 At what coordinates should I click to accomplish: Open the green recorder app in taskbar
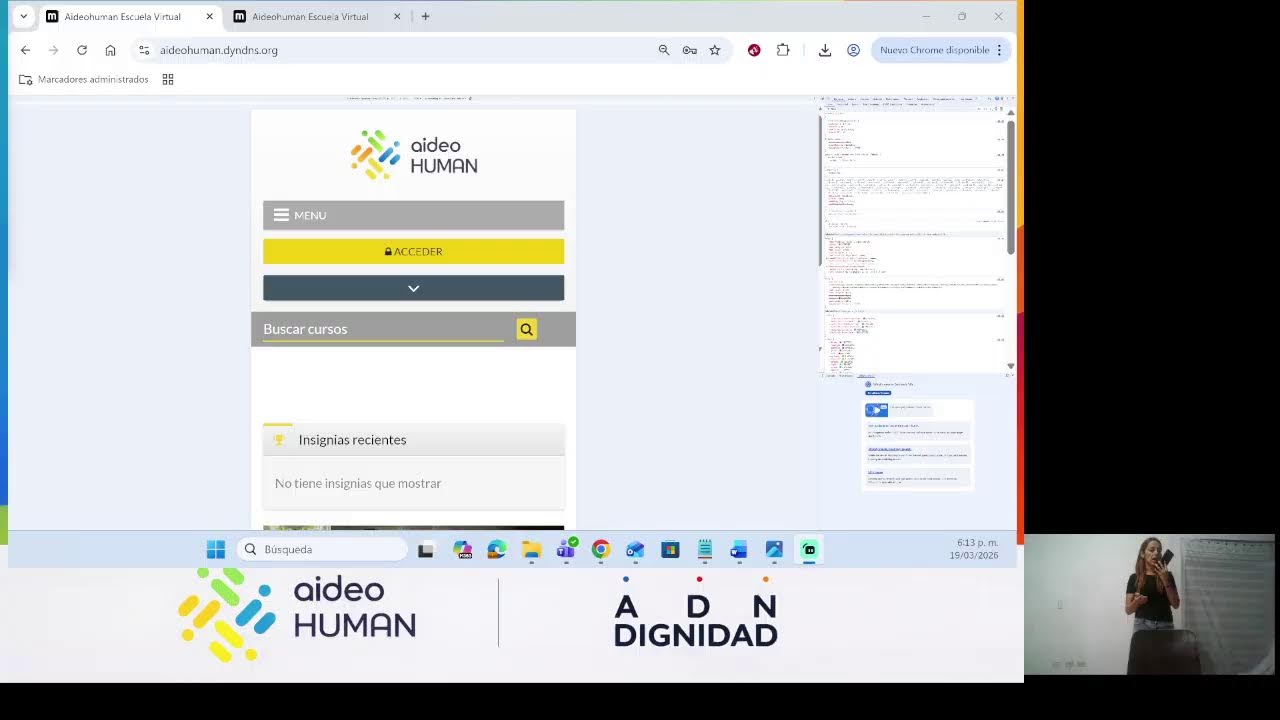point(809,549)
